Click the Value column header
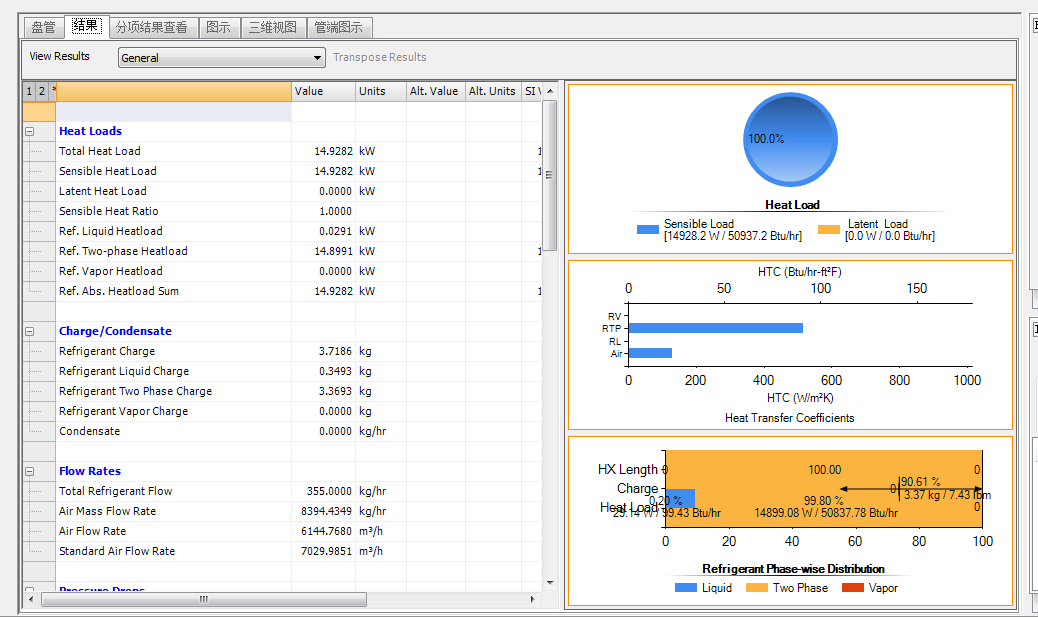Screen dimensions: 1038x617 pos(323,91)
